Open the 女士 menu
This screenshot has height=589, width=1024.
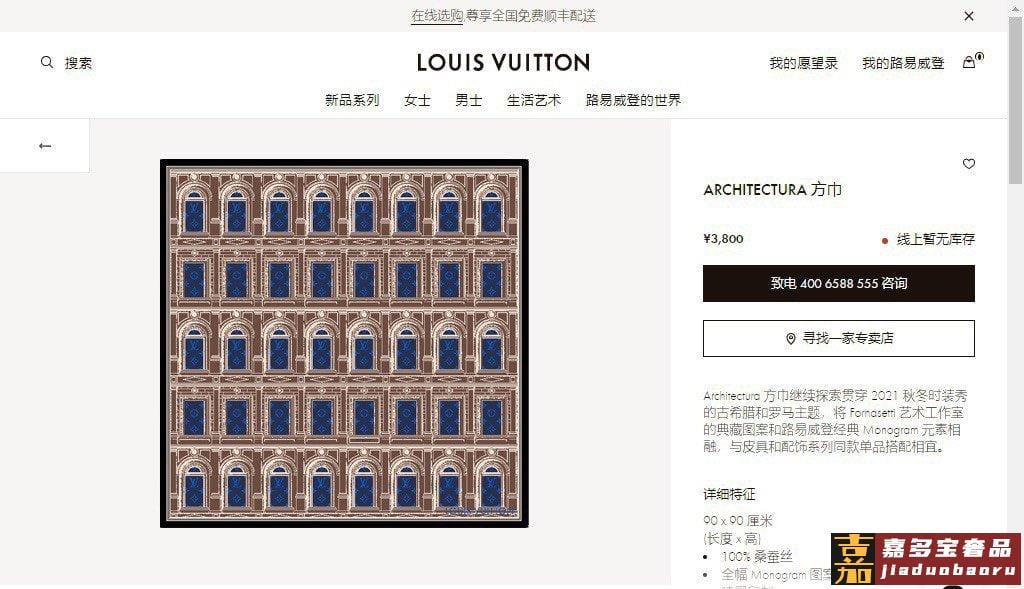coord(417,100)
